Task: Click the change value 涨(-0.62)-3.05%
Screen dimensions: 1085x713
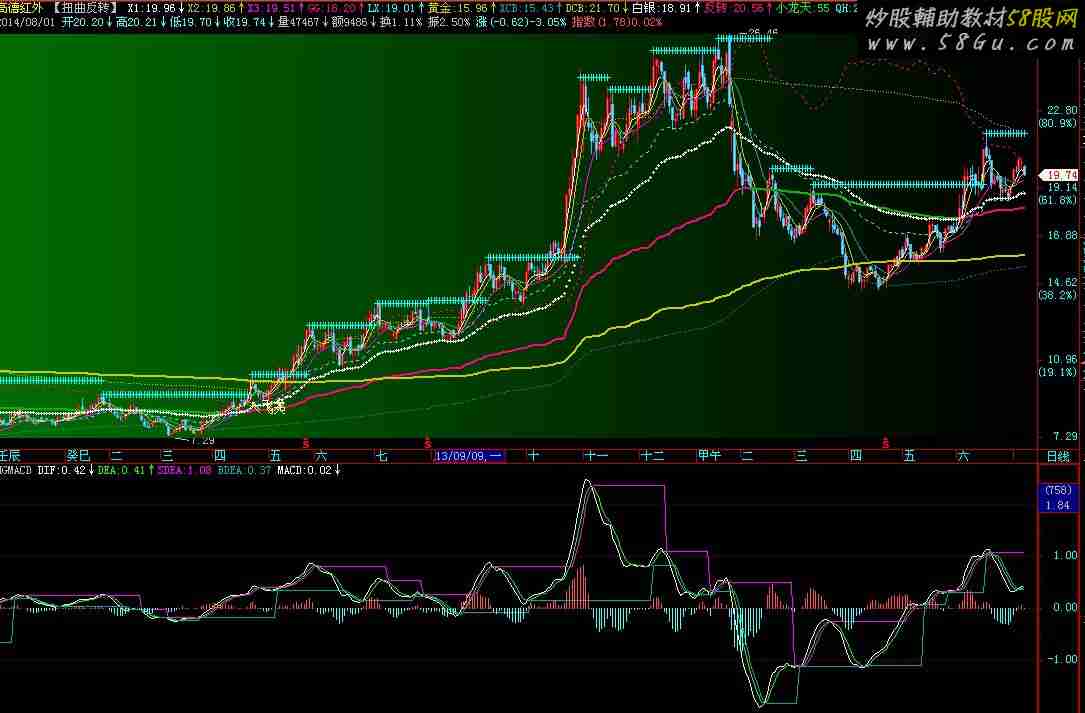Action: click(x=521, y=22)
